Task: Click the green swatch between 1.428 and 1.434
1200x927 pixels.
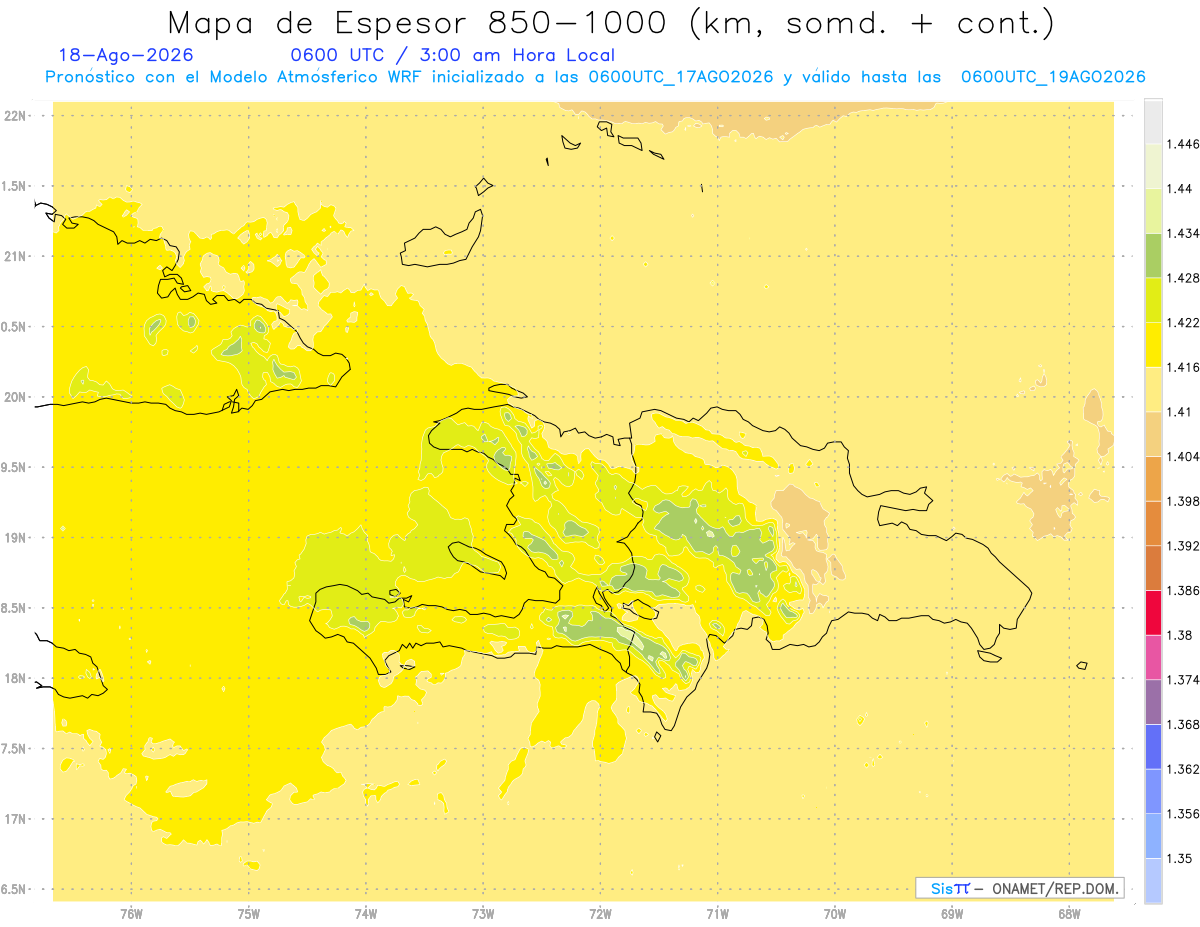Action: click(1153, 255)
